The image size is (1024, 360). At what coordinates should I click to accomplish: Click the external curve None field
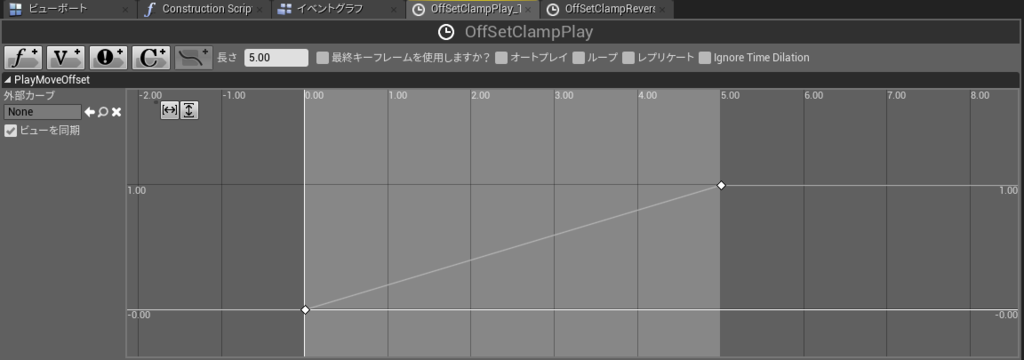(42, 112)
